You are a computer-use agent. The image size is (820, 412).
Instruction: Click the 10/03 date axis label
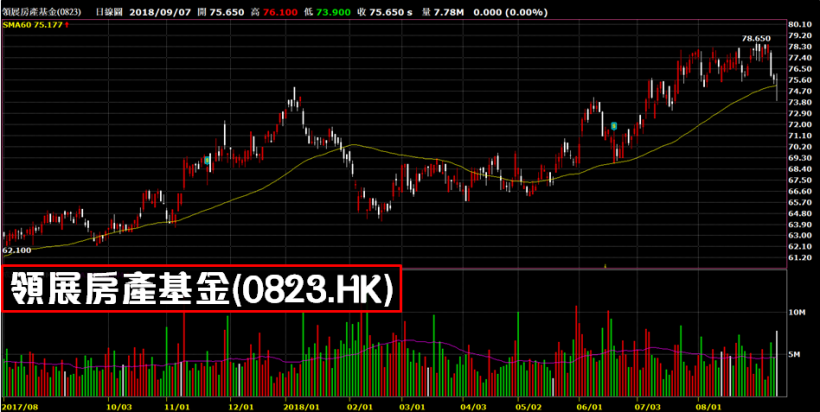pos(119,406)
